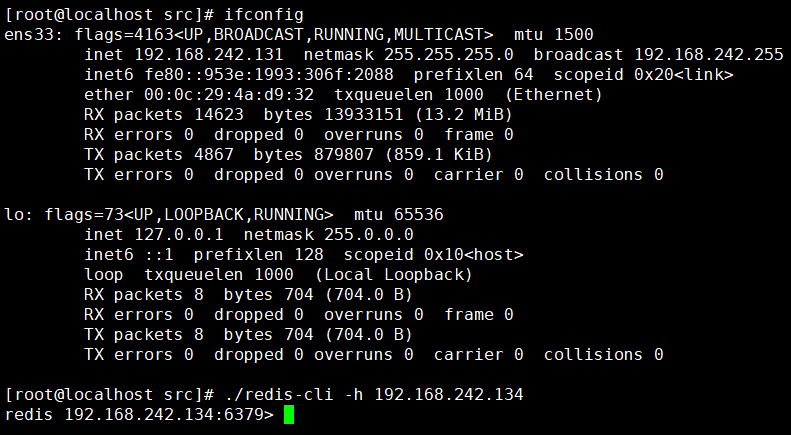791x435 pixels.
Task: Click the green terminal cursor block
Action: (289, 414)
